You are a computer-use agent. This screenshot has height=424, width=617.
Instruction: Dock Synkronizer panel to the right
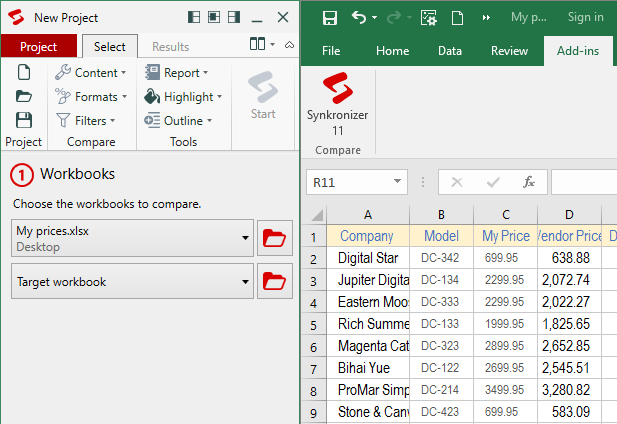pyautogui.click(x=234, y=17)
